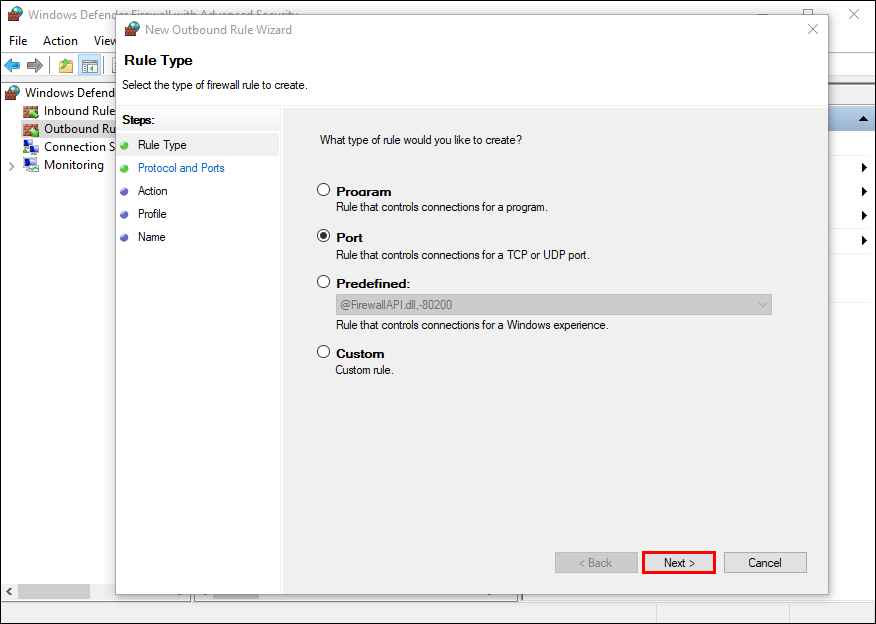Close the New Outbound Rule Wizard dialog
Screen dimensions: 876x624
(813, 29)
